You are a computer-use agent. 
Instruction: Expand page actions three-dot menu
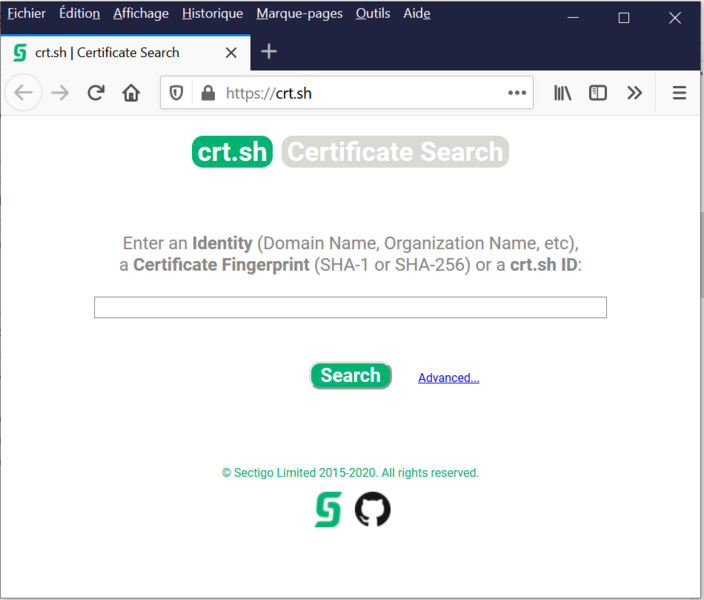coord(517,93)
